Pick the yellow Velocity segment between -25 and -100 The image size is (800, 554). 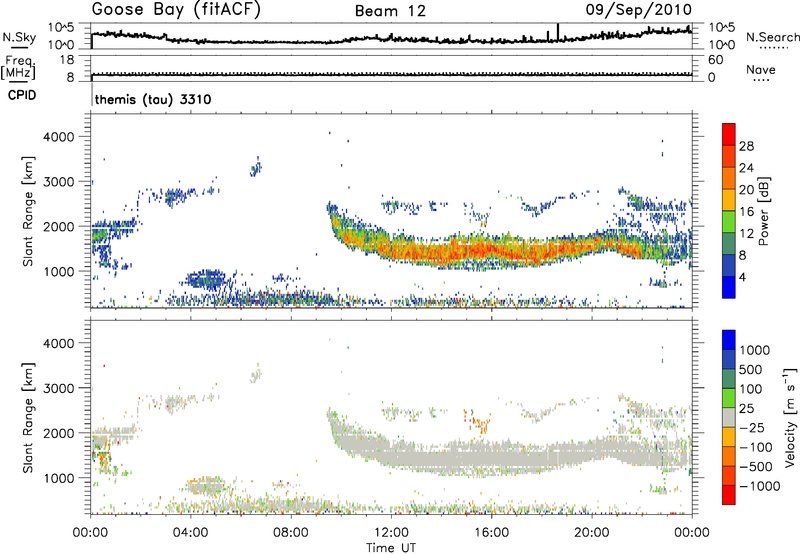click(x=729, y=437)
